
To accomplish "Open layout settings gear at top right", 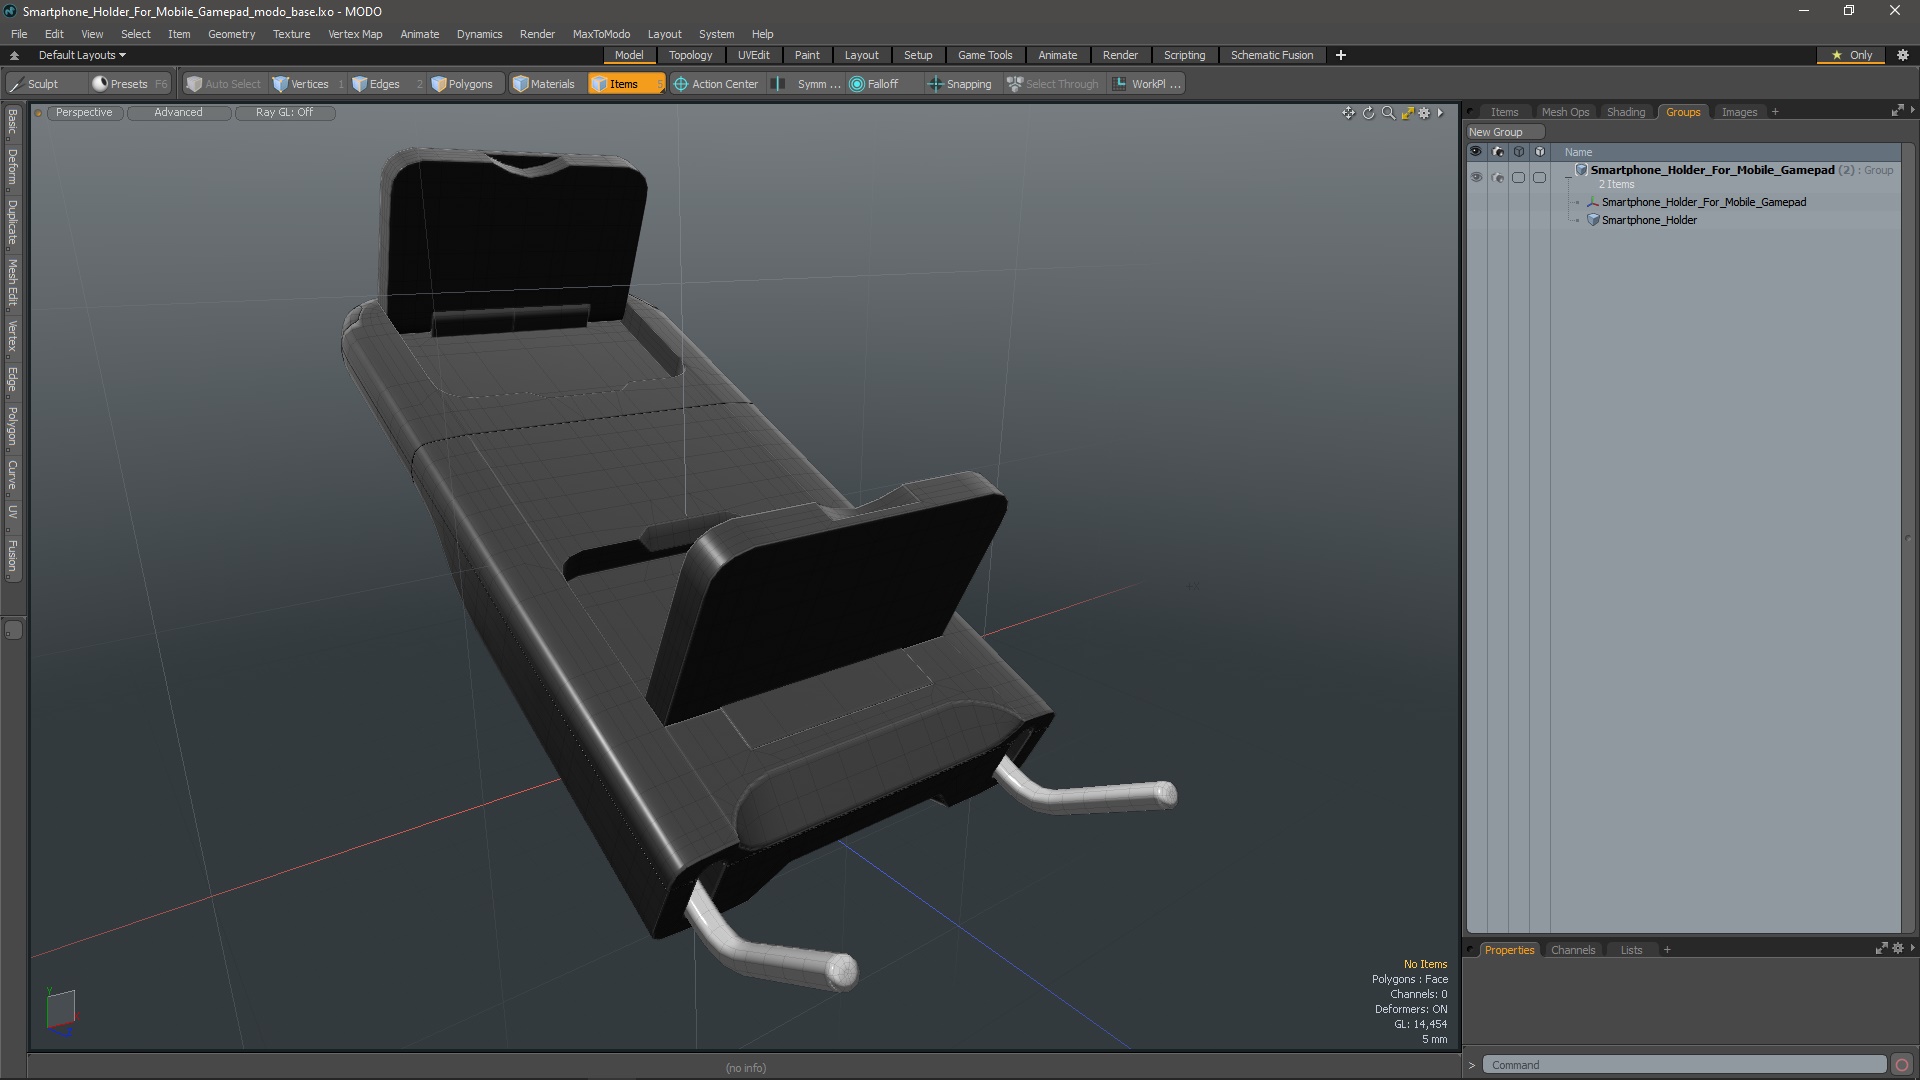I will (x=1903, y=55).
